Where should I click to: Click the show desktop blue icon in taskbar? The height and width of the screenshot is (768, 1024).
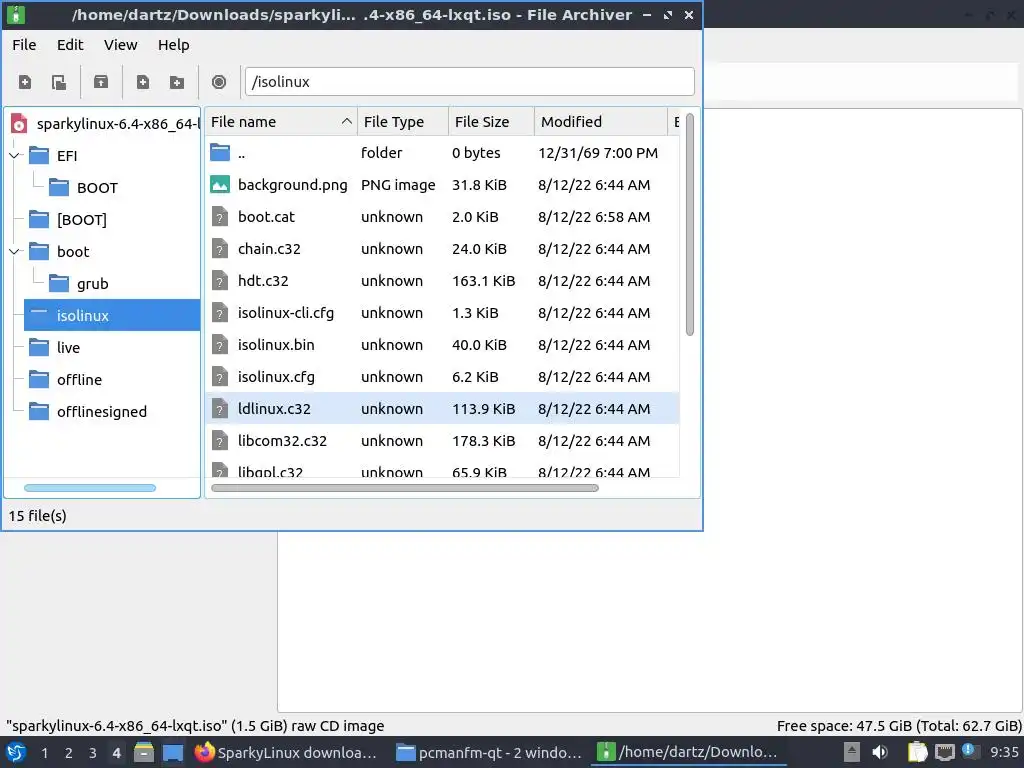(x=173, y=752)
